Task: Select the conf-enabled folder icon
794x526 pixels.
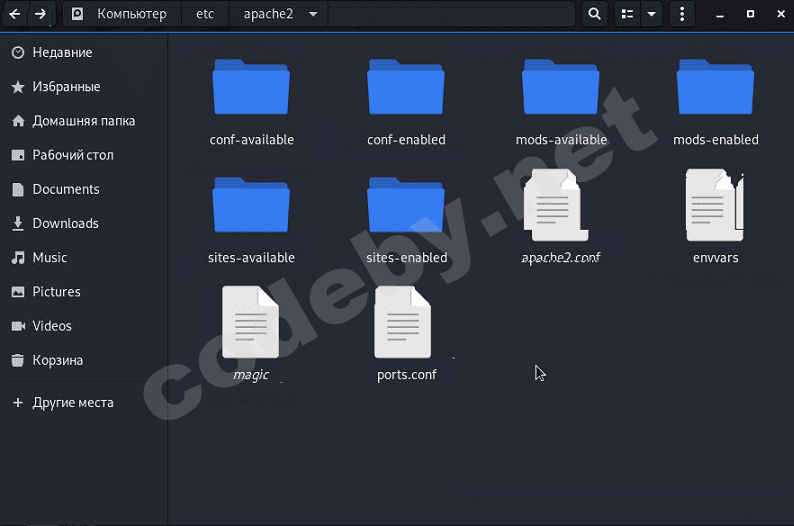Action: tap(406, 87)
